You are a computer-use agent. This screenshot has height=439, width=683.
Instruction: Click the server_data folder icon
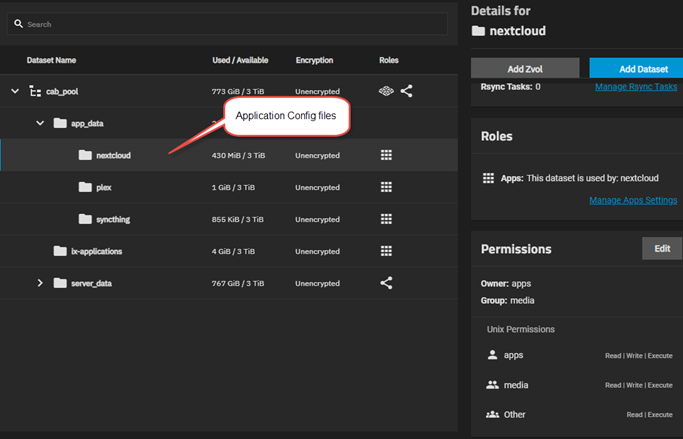point(60,283)
